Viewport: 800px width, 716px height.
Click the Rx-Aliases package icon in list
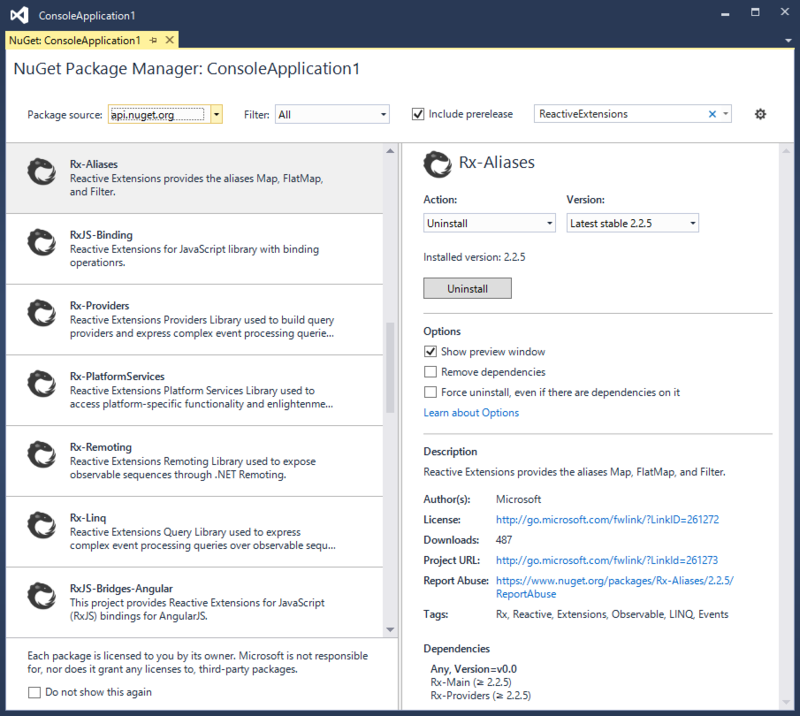point(41,171)
